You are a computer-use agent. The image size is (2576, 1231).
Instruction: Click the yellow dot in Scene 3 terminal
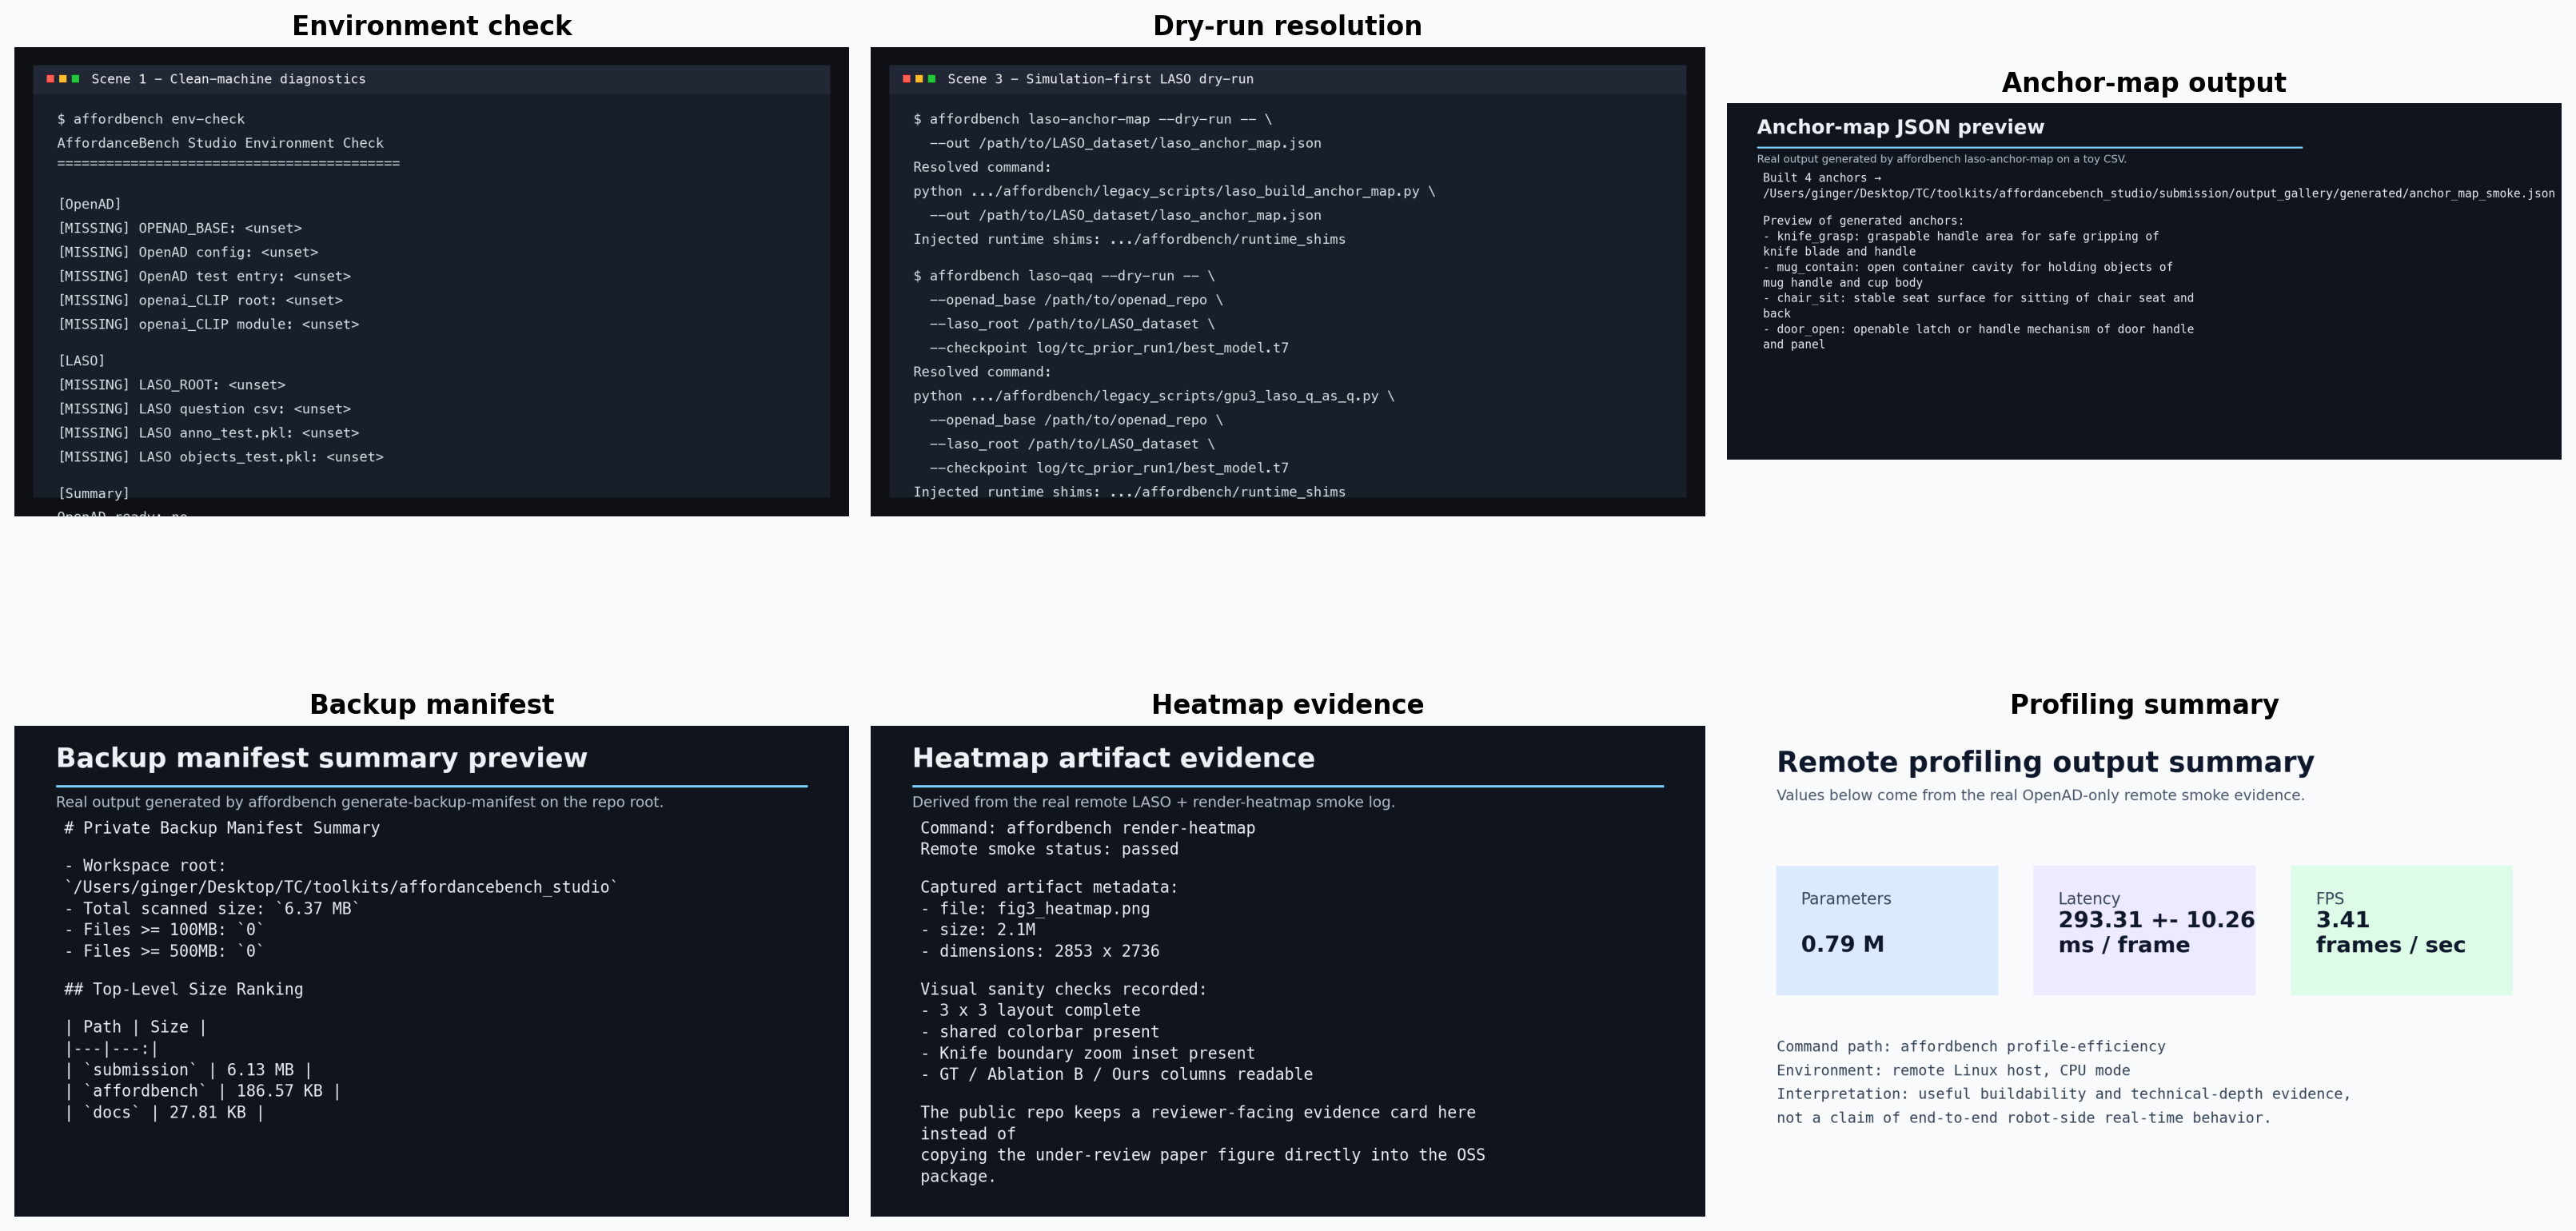(x=919, y=79)
